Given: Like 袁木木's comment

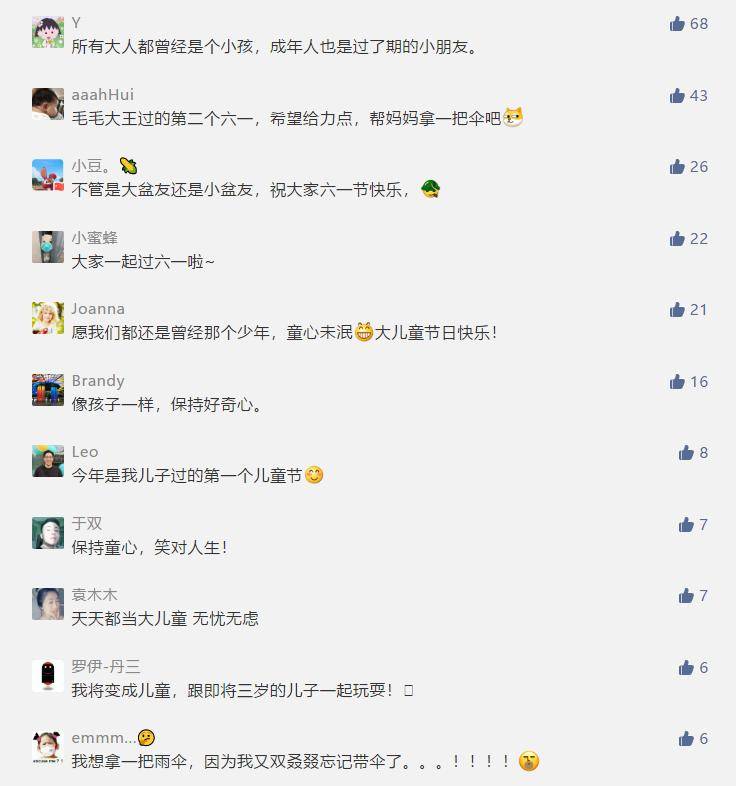Looking at the screenshot, I should pos(686,596).
